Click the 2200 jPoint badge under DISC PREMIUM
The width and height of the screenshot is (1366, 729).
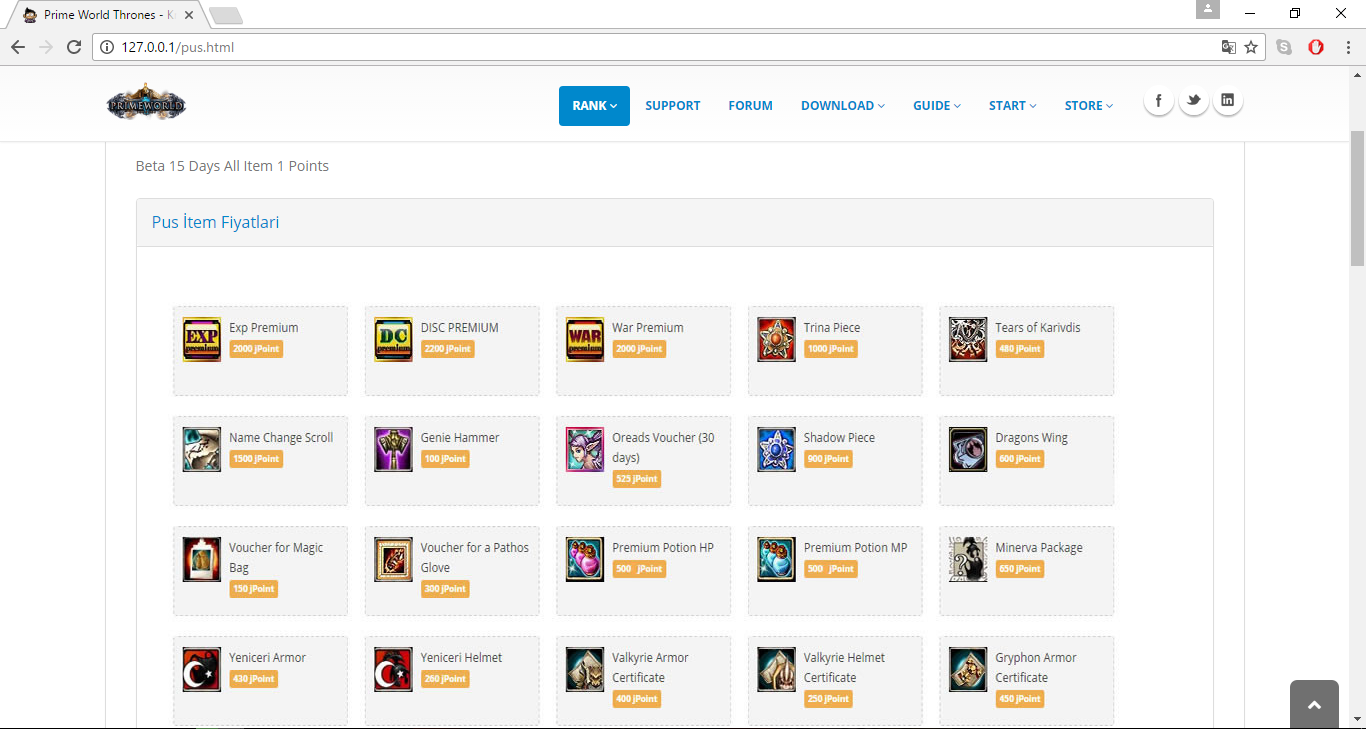[x=447, y=349]
